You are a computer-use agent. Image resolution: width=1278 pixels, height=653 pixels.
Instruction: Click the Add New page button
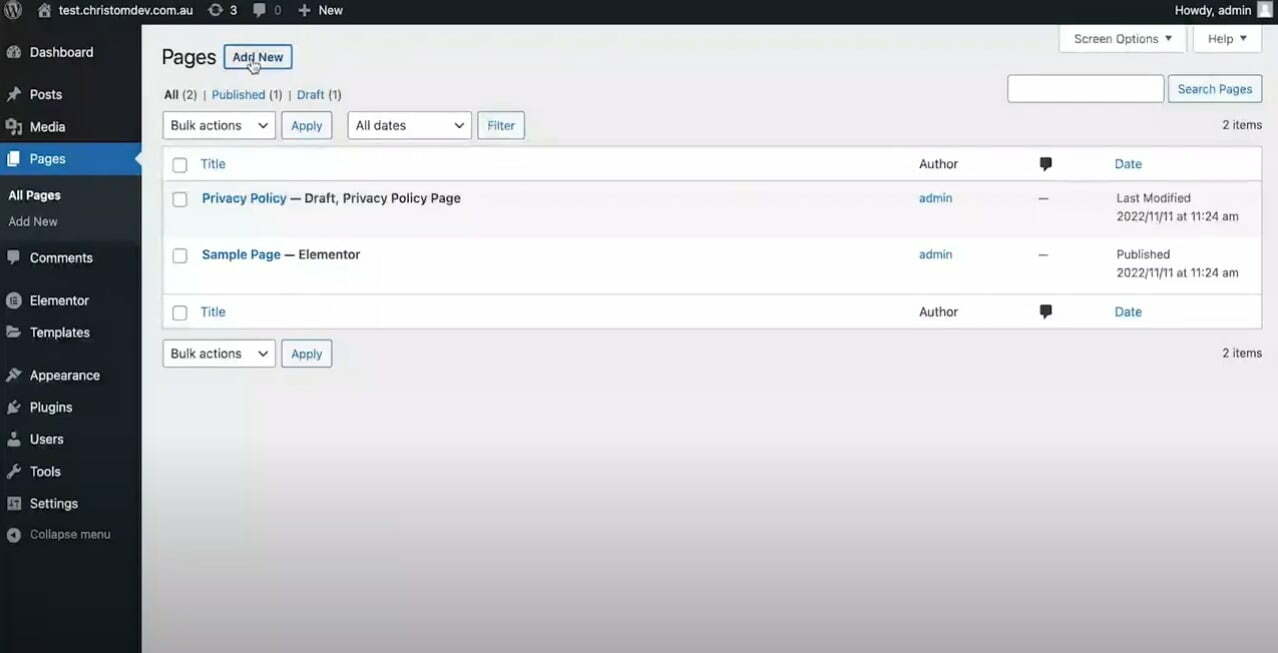point(258,57)
